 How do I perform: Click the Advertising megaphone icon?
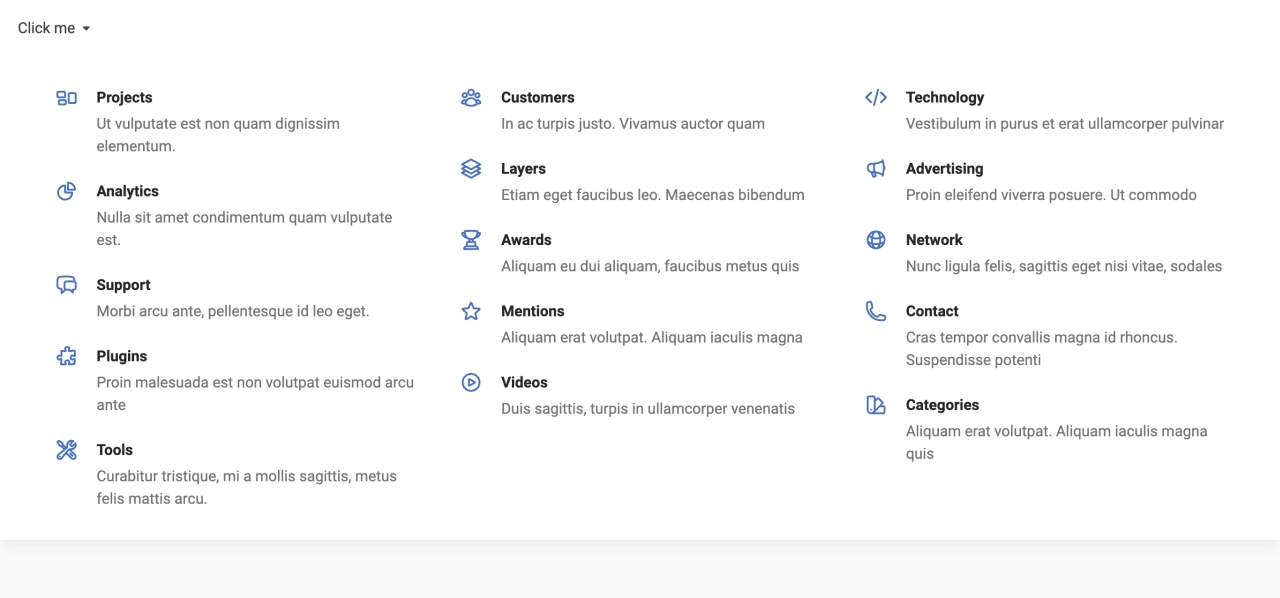tap(876, 169)
